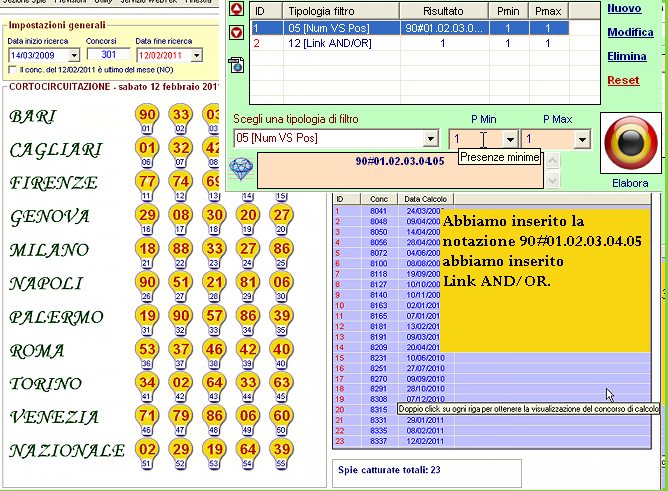The image size is (668, 491).
Task: Click the red move-down arrow icon
Action: pos(236,32)
